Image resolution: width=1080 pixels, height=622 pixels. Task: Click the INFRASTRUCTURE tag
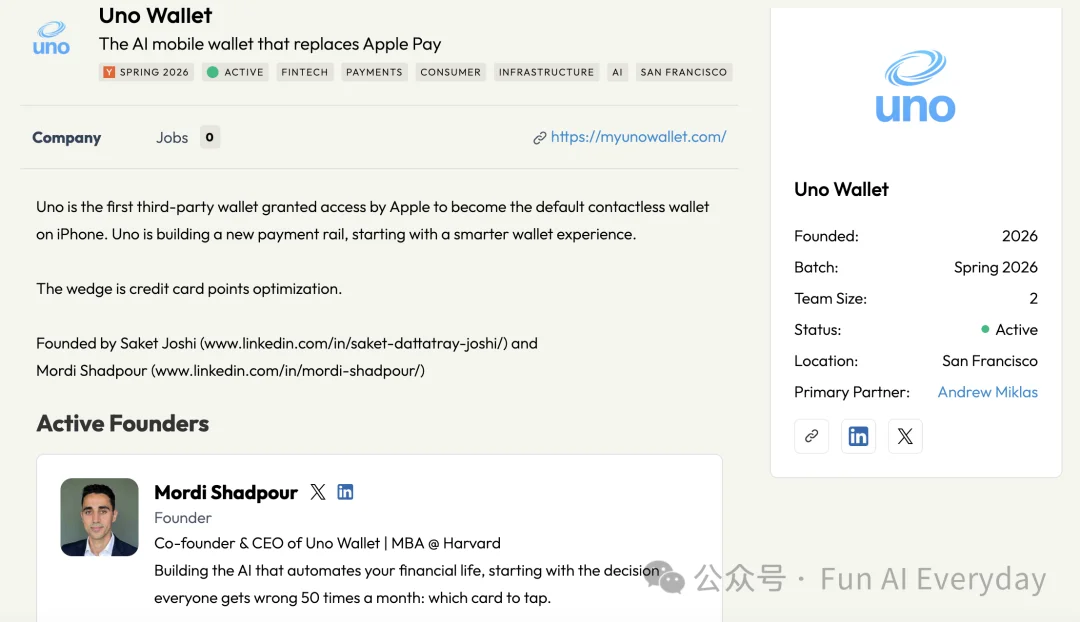tap(546, 72)
